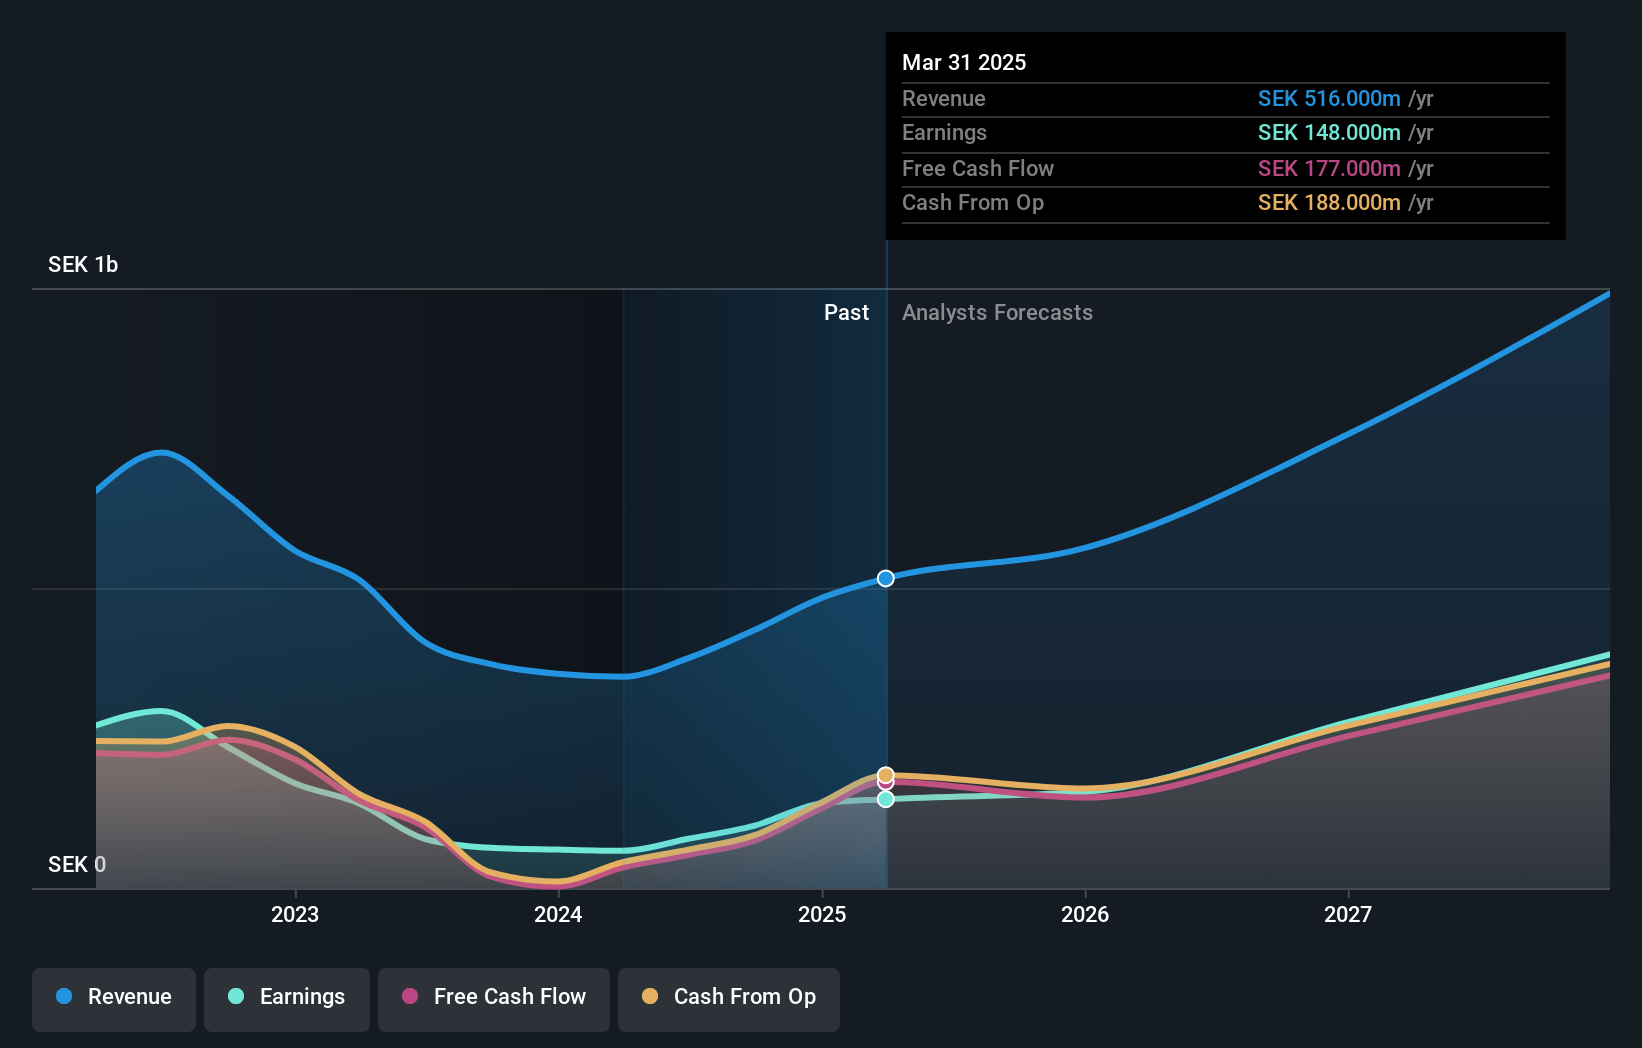
Task: Click the pink dot in Free Cash Flow legend
Action: coord(410,996)
